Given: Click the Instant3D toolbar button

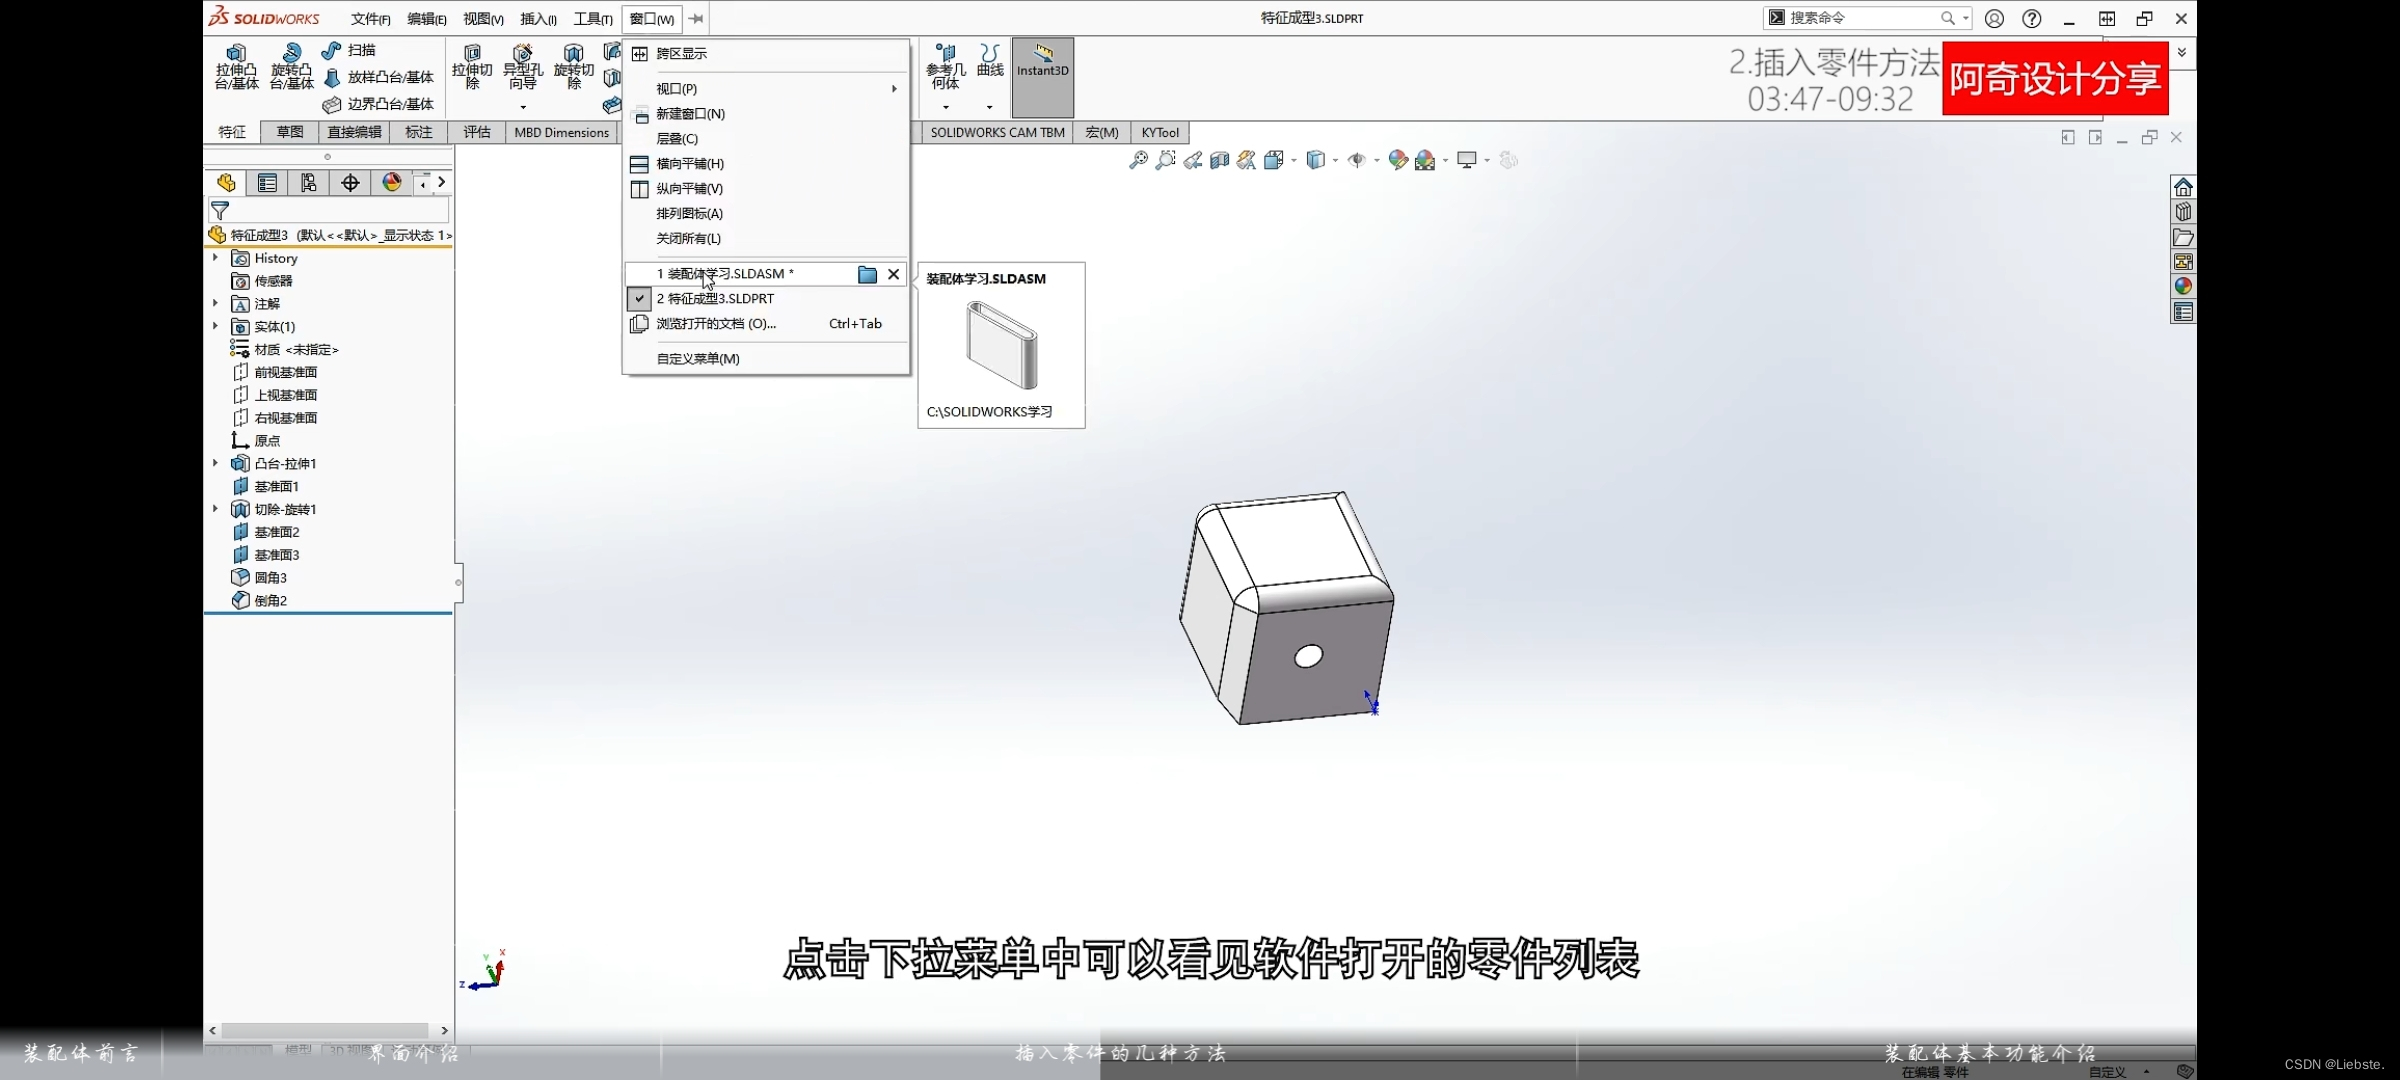Looking at the screenshot, I should 1042,65.
